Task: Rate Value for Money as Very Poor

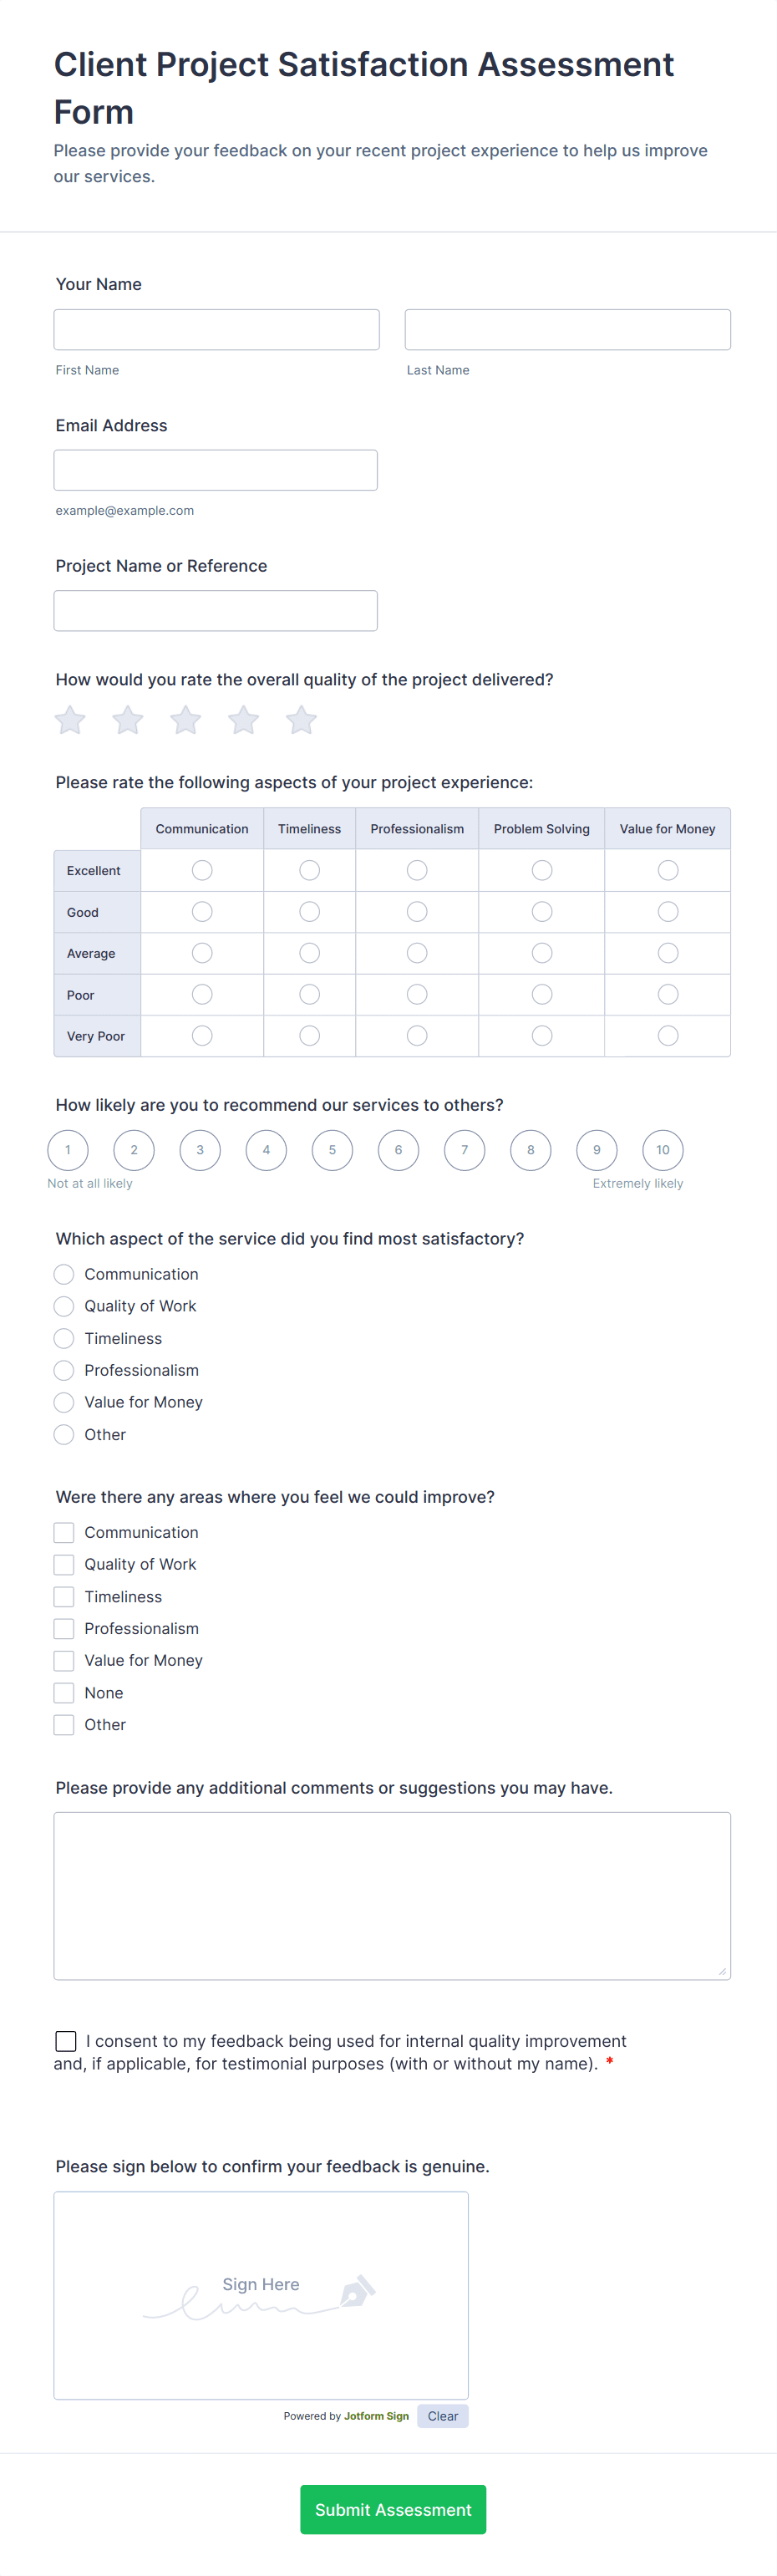Action: tap(667, 1035)
